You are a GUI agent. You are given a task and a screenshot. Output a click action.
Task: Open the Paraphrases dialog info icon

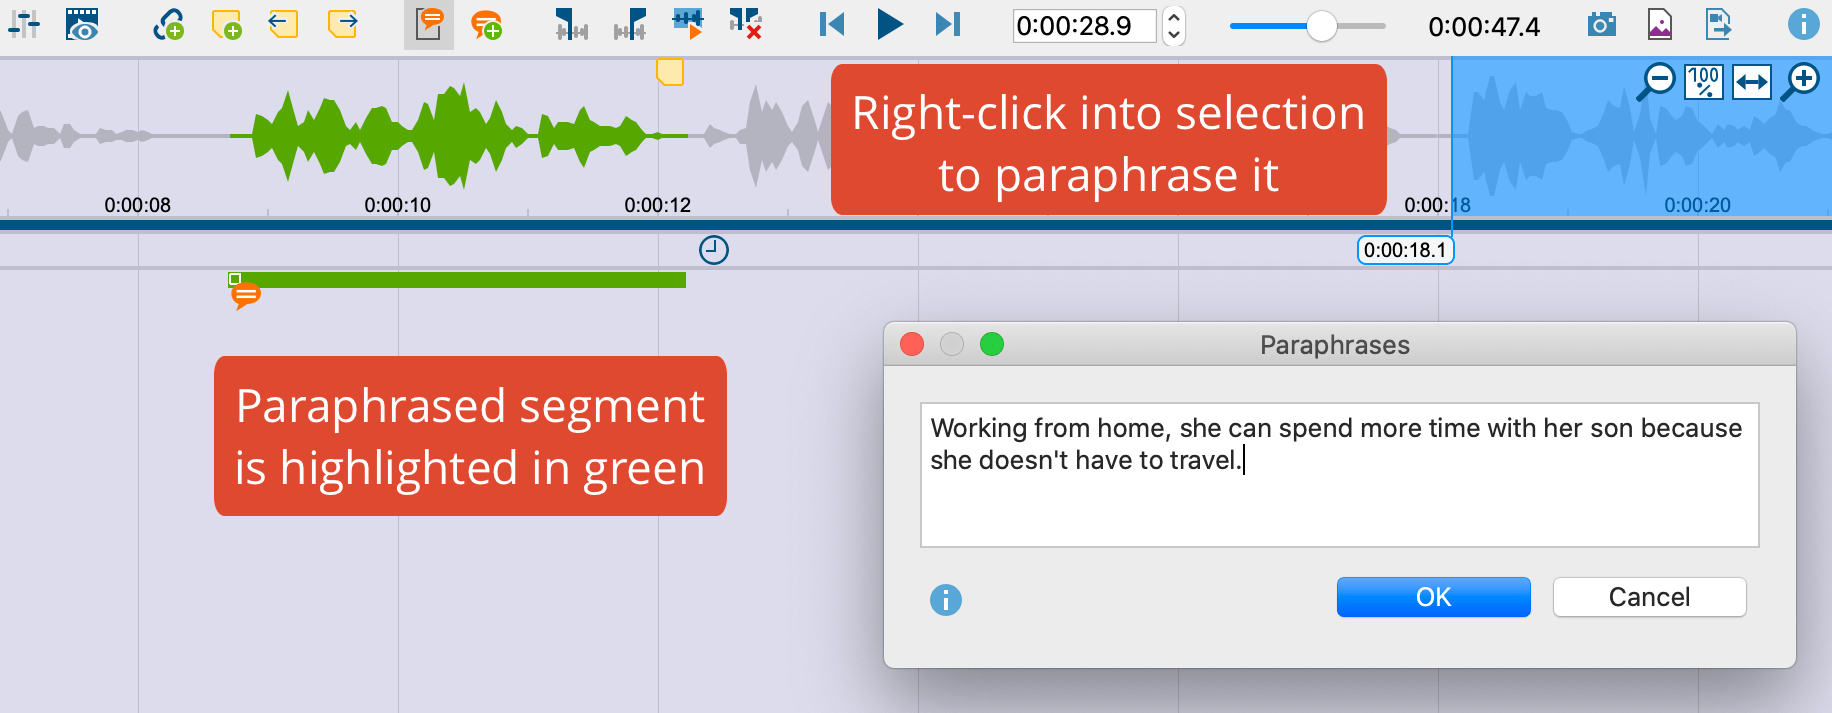(946, 600)
